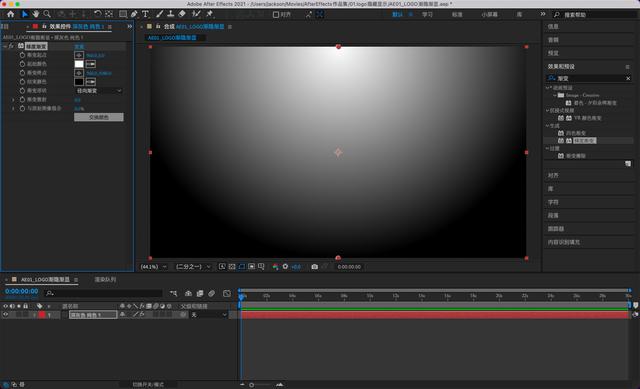640x389 pixels.
Task: Collapse the Generate effects category
Action: point(547,126)
